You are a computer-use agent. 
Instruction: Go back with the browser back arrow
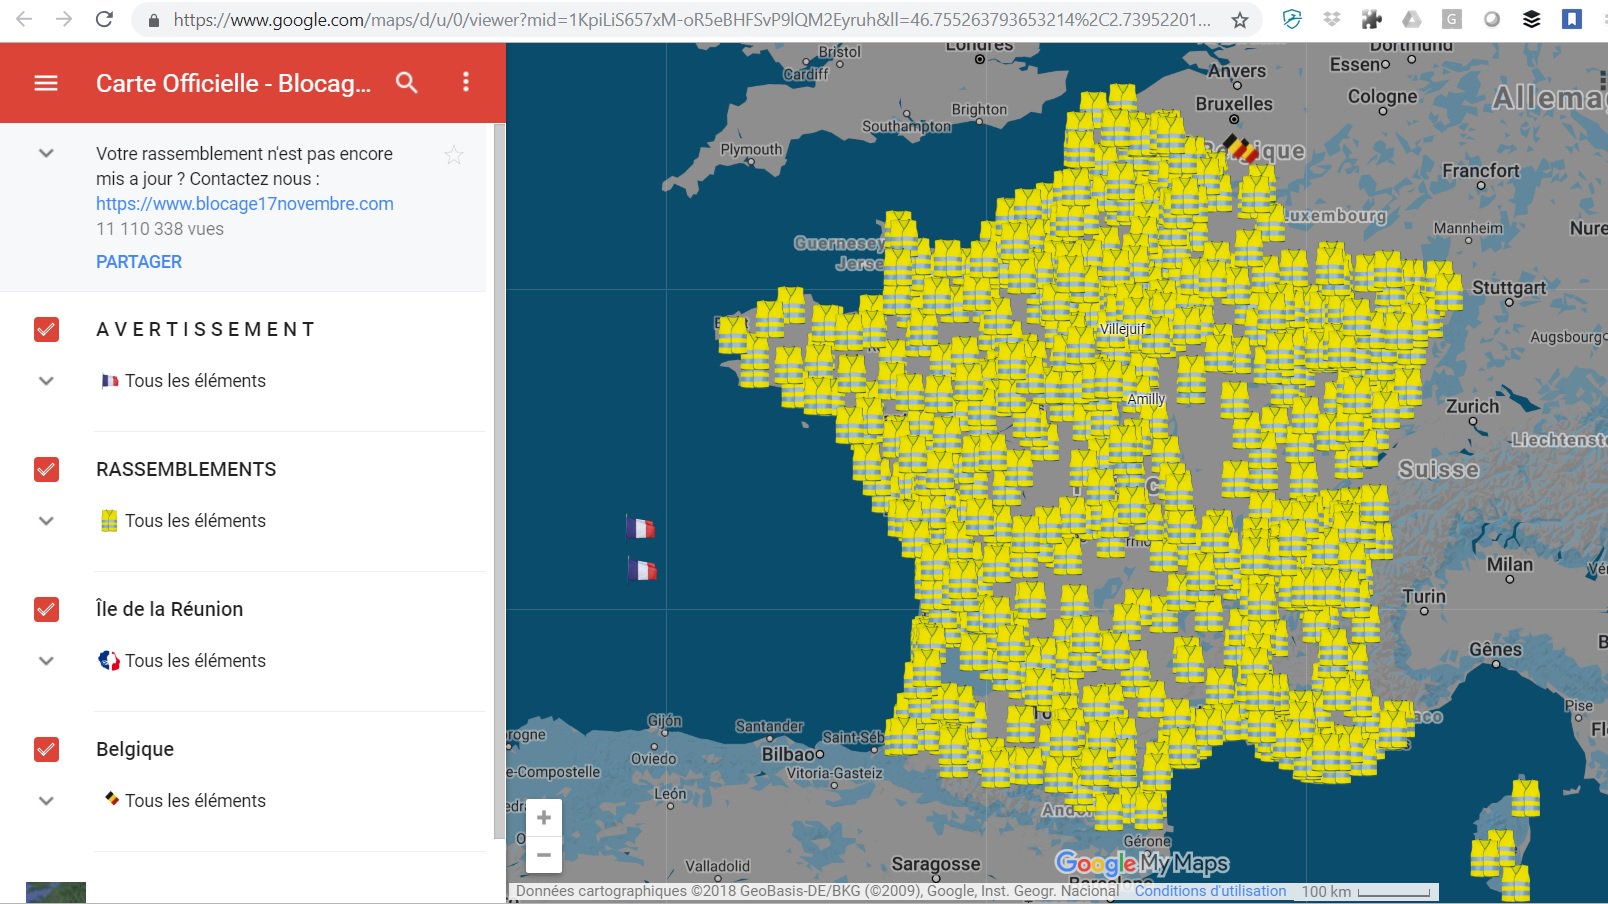[x=24, y=19]
